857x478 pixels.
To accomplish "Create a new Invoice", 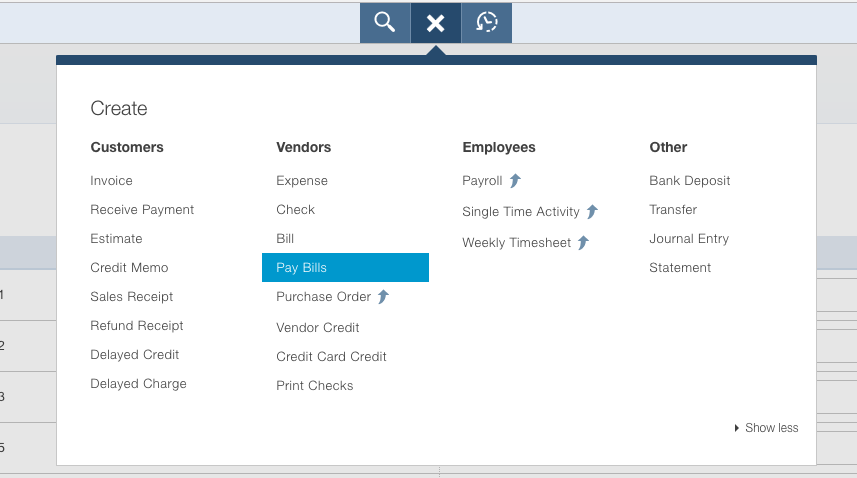I will [111, 181].
